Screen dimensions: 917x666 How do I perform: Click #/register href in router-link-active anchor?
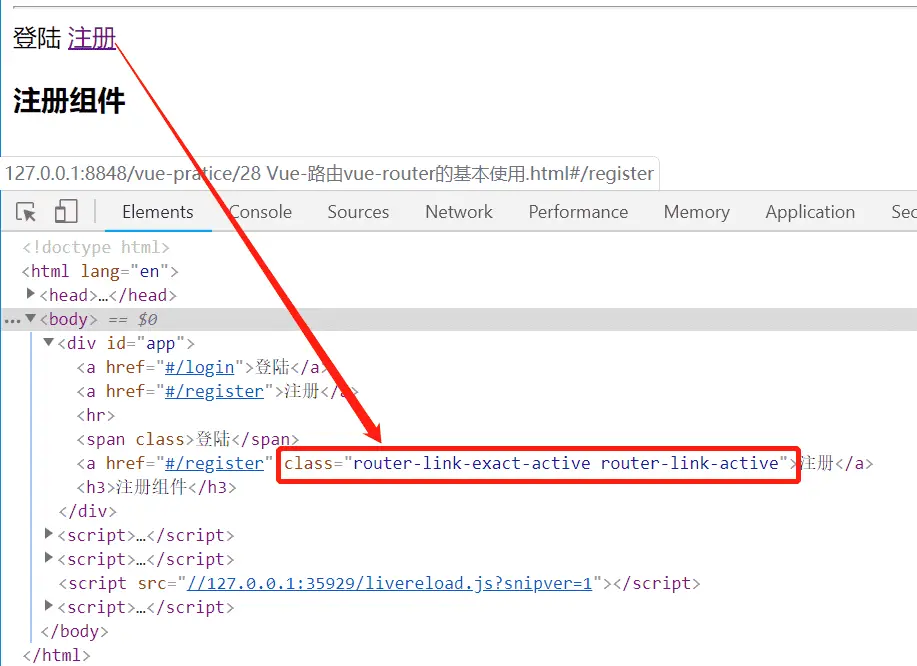[215, 464]
